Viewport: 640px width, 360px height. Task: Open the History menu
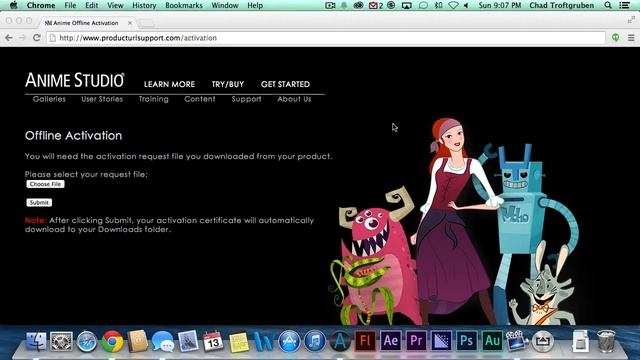coord(144,5)
